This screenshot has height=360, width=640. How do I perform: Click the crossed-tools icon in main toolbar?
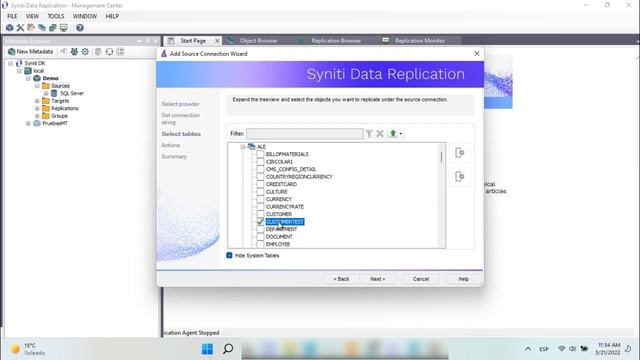click(x=20, y=28)
